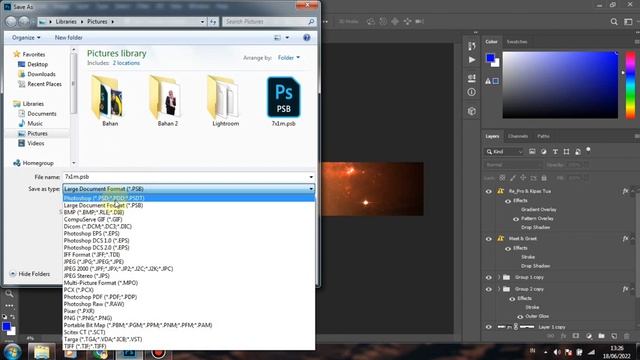Click lock all padlock icon

click(544, 178)
